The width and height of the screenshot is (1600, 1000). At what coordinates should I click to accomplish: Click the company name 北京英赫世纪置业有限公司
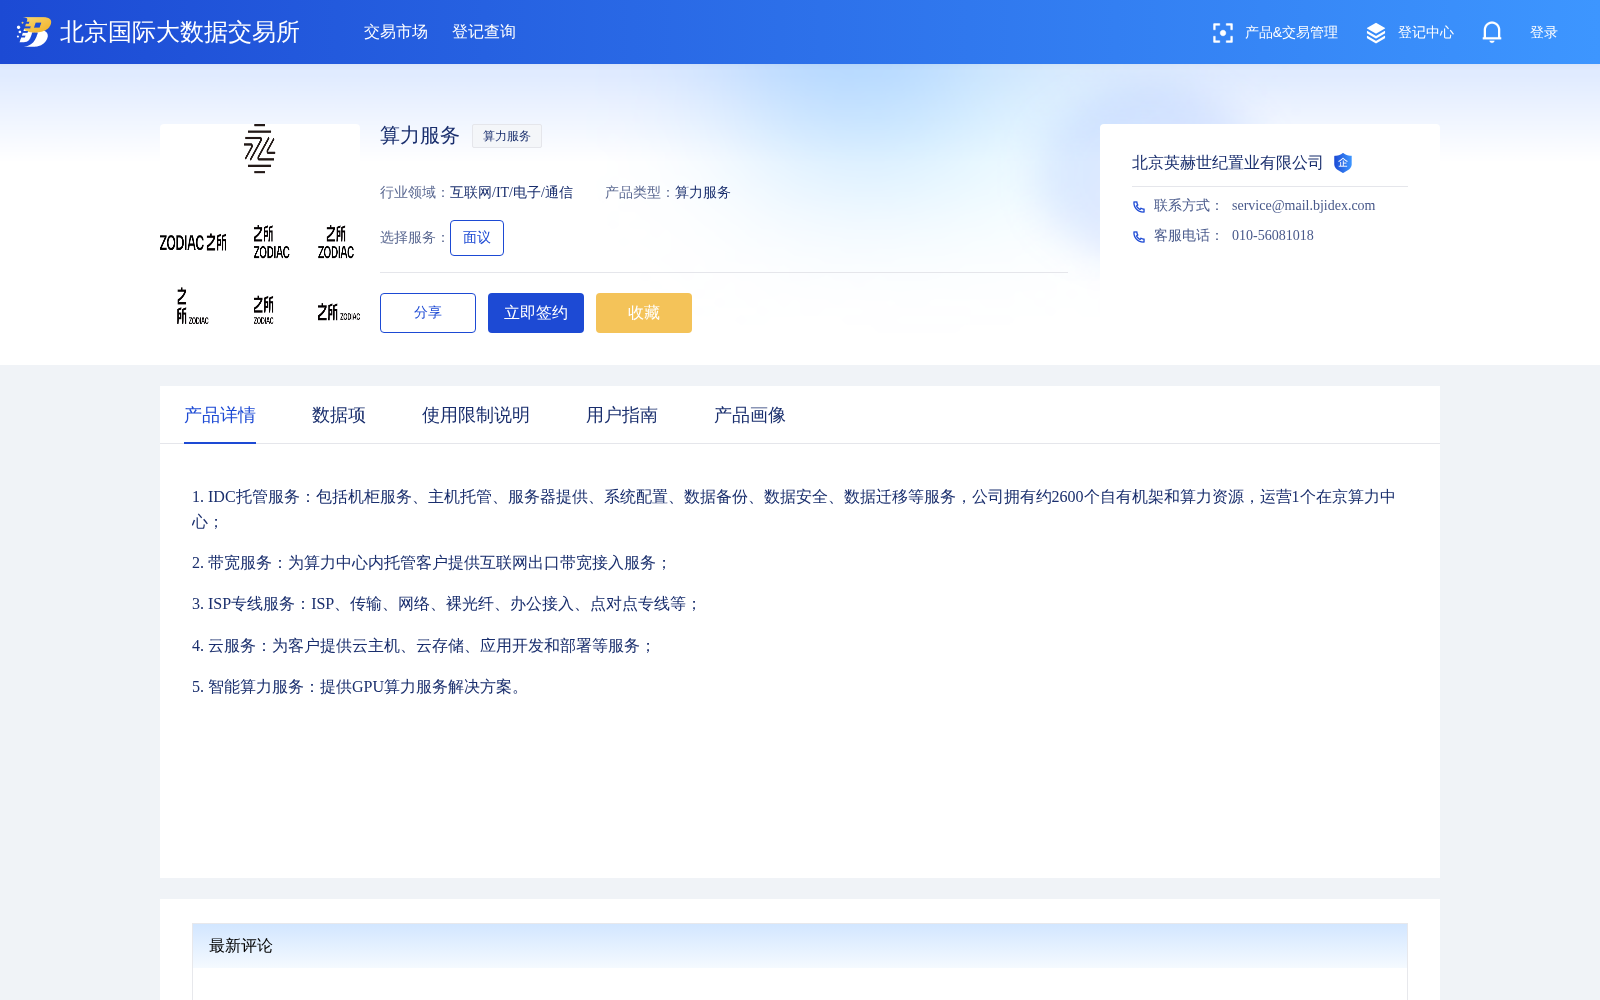1228,163
